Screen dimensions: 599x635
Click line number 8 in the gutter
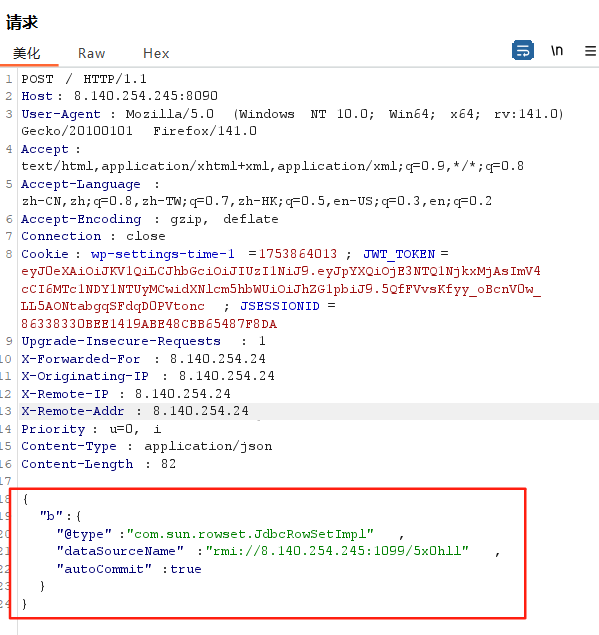tap(9, 254)
